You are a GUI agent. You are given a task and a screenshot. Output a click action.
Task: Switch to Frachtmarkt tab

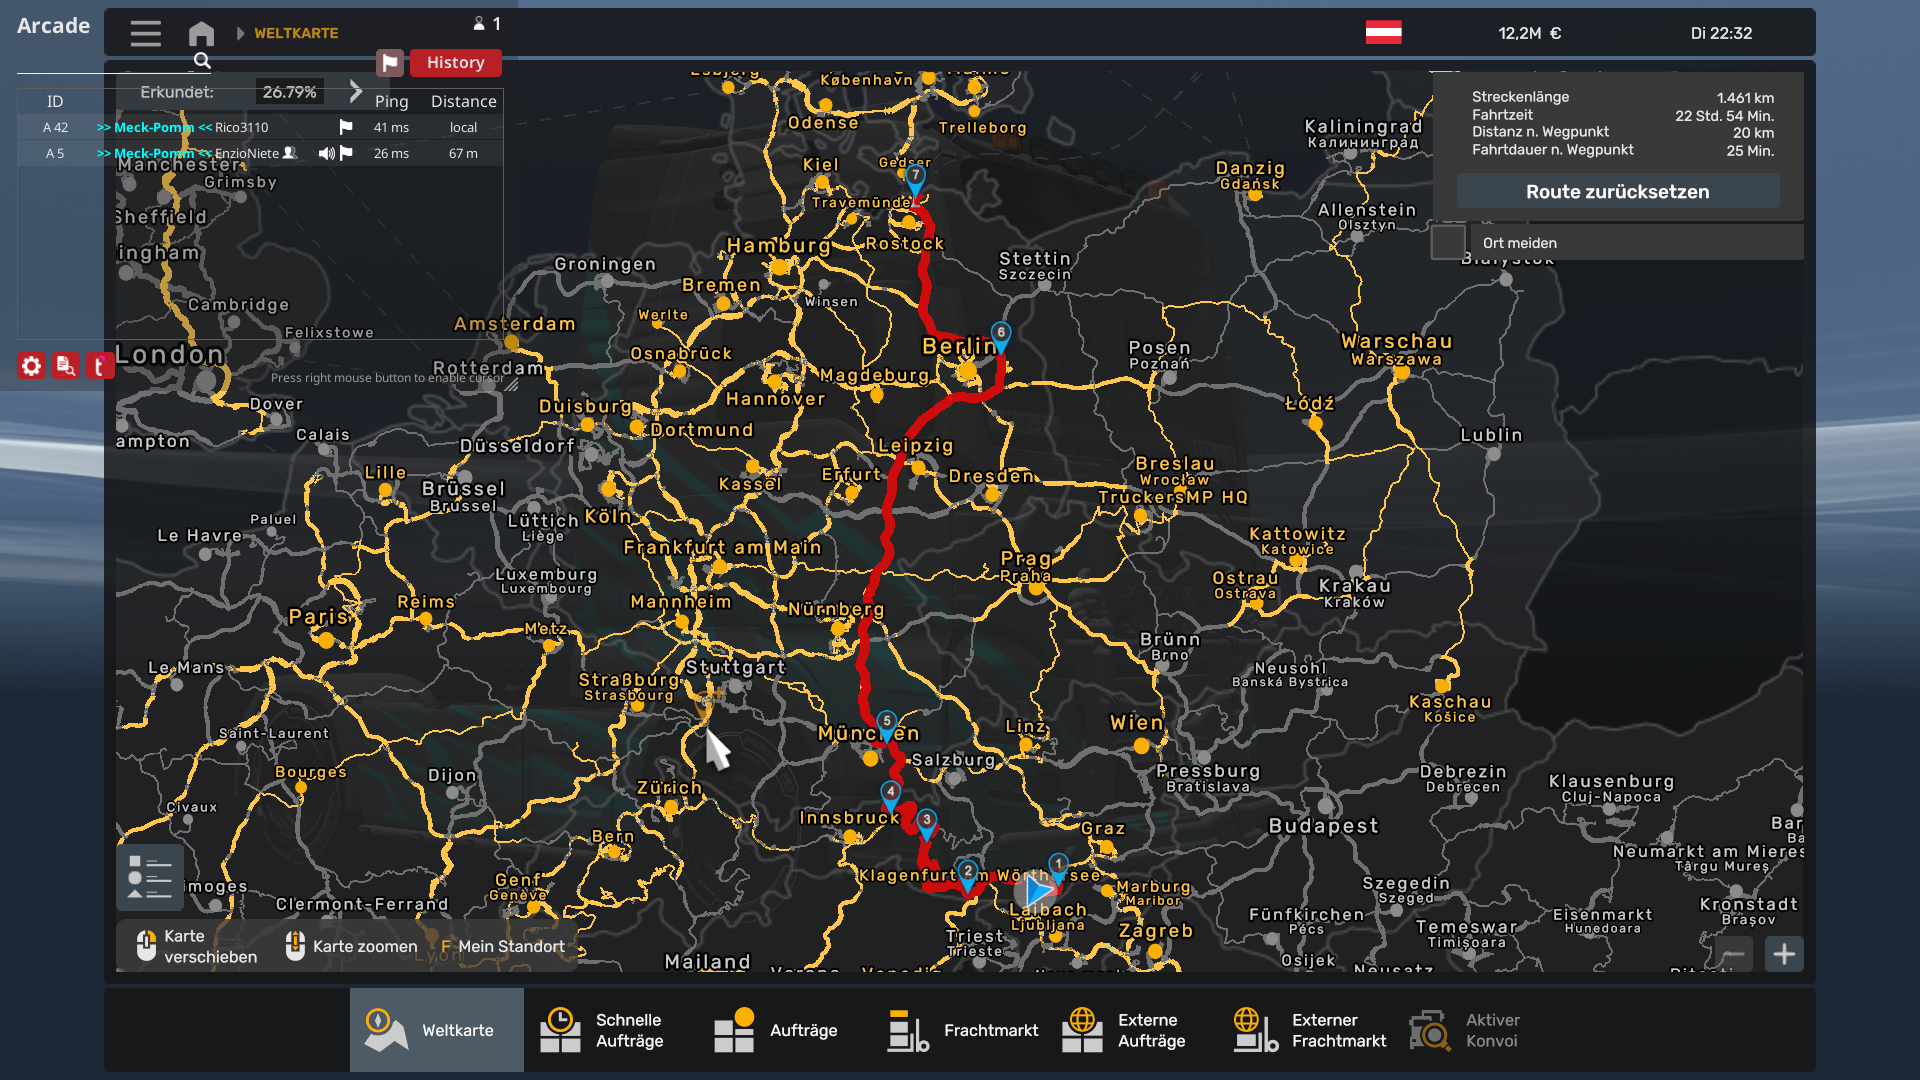tap(963, 1030)
